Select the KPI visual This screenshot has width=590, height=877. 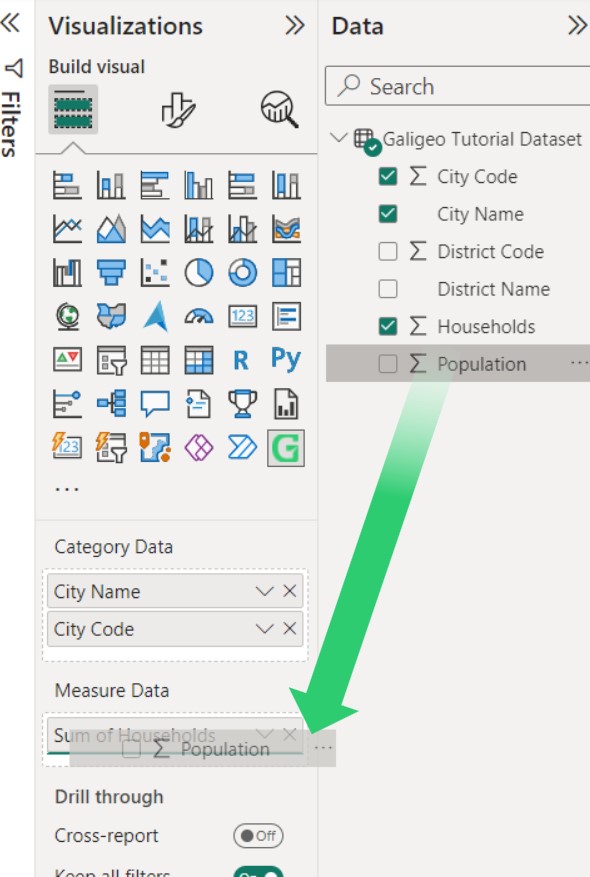(x=67, y=360)
